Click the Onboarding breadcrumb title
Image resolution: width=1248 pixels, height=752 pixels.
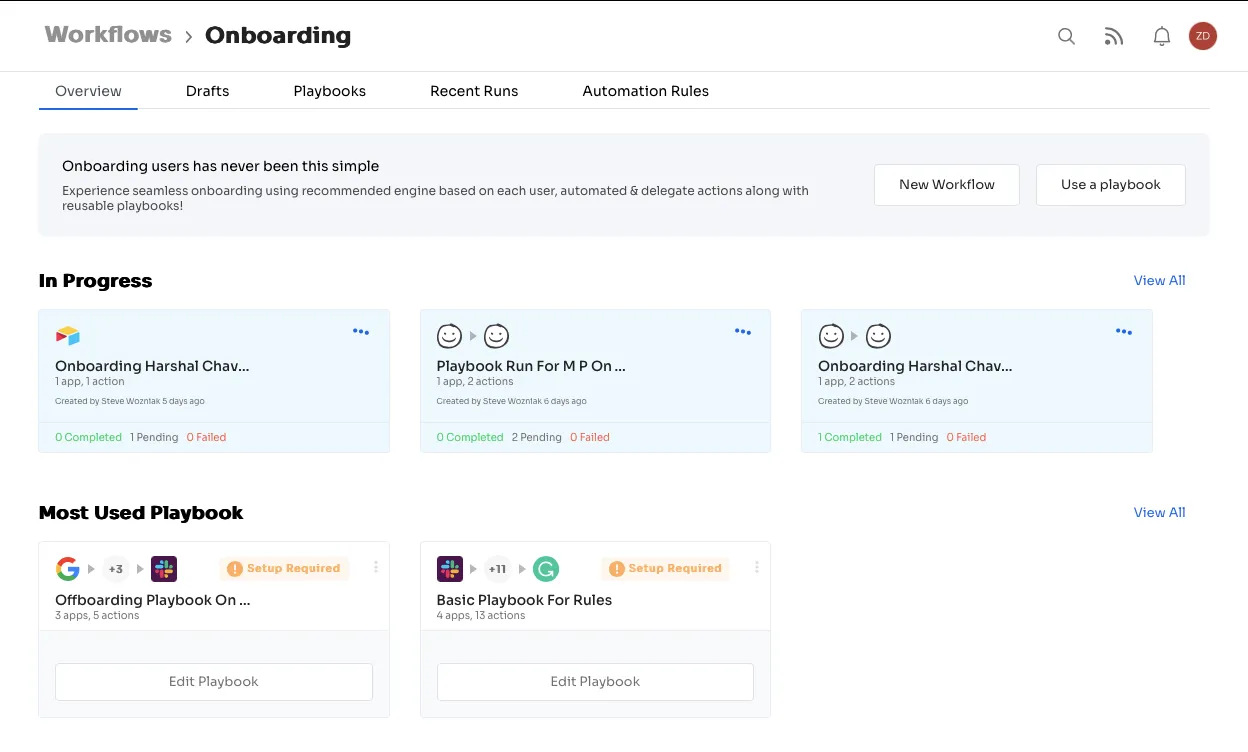click(x=278, y=36)
